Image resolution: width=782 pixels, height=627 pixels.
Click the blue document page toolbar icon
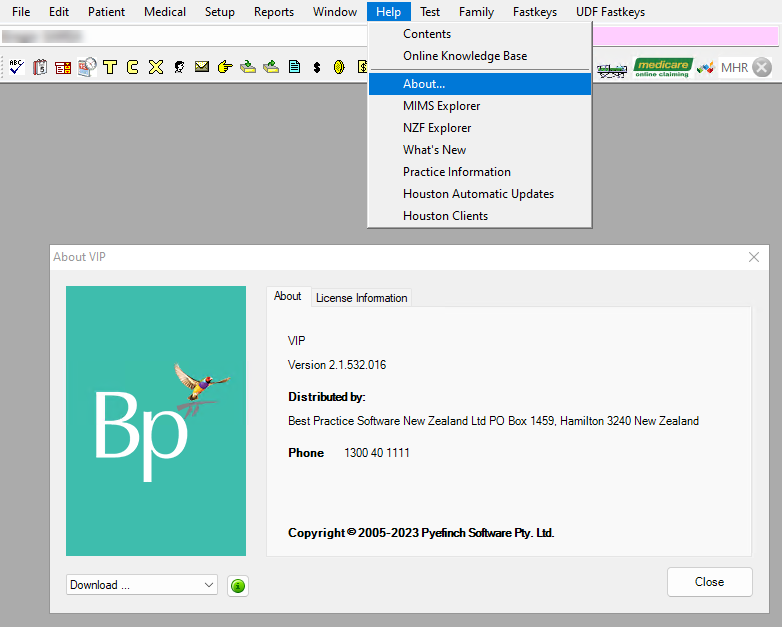click(x=294, y=67)
